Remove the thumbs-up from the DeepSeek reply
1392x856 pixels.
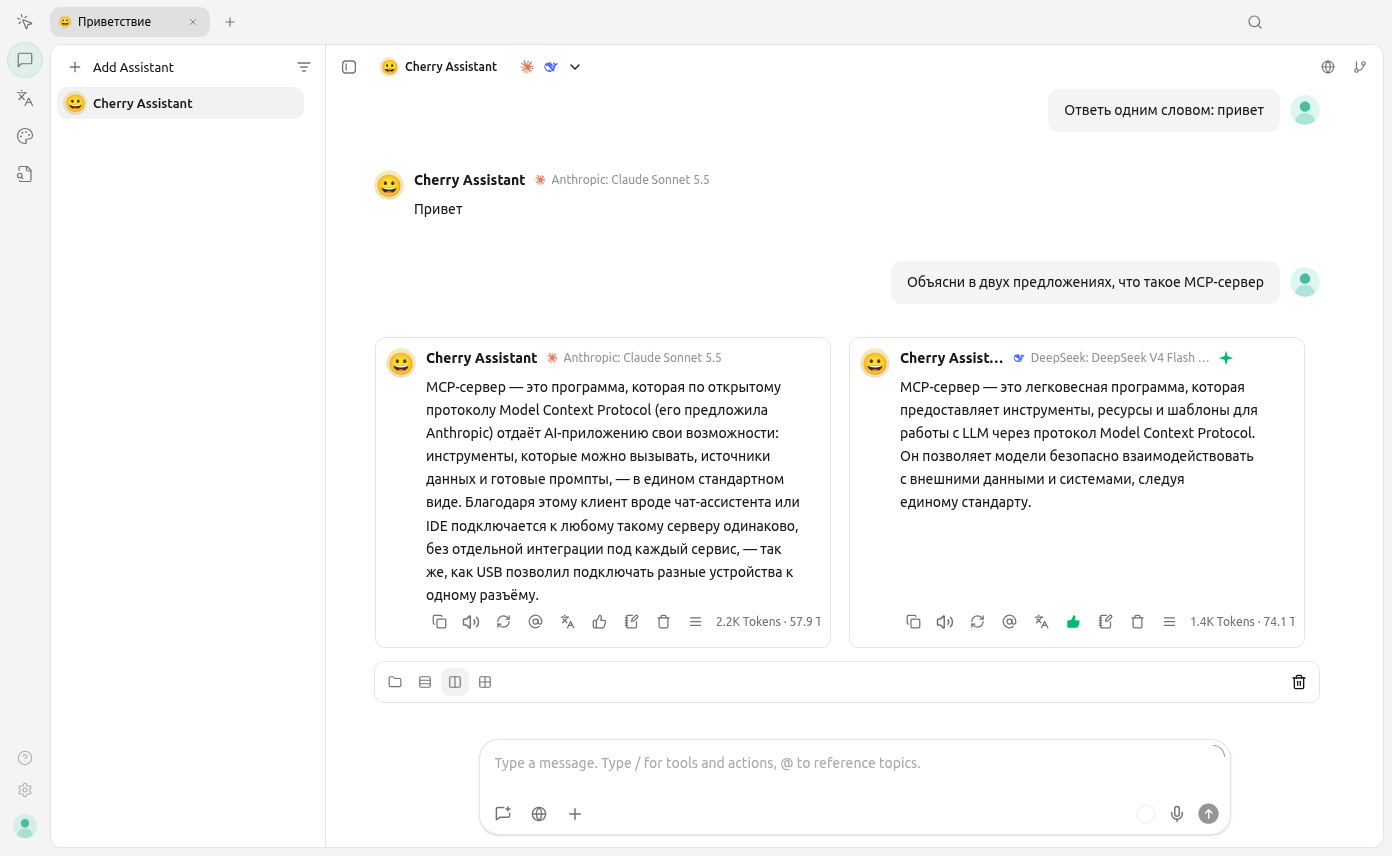[x=1073, y=622]
